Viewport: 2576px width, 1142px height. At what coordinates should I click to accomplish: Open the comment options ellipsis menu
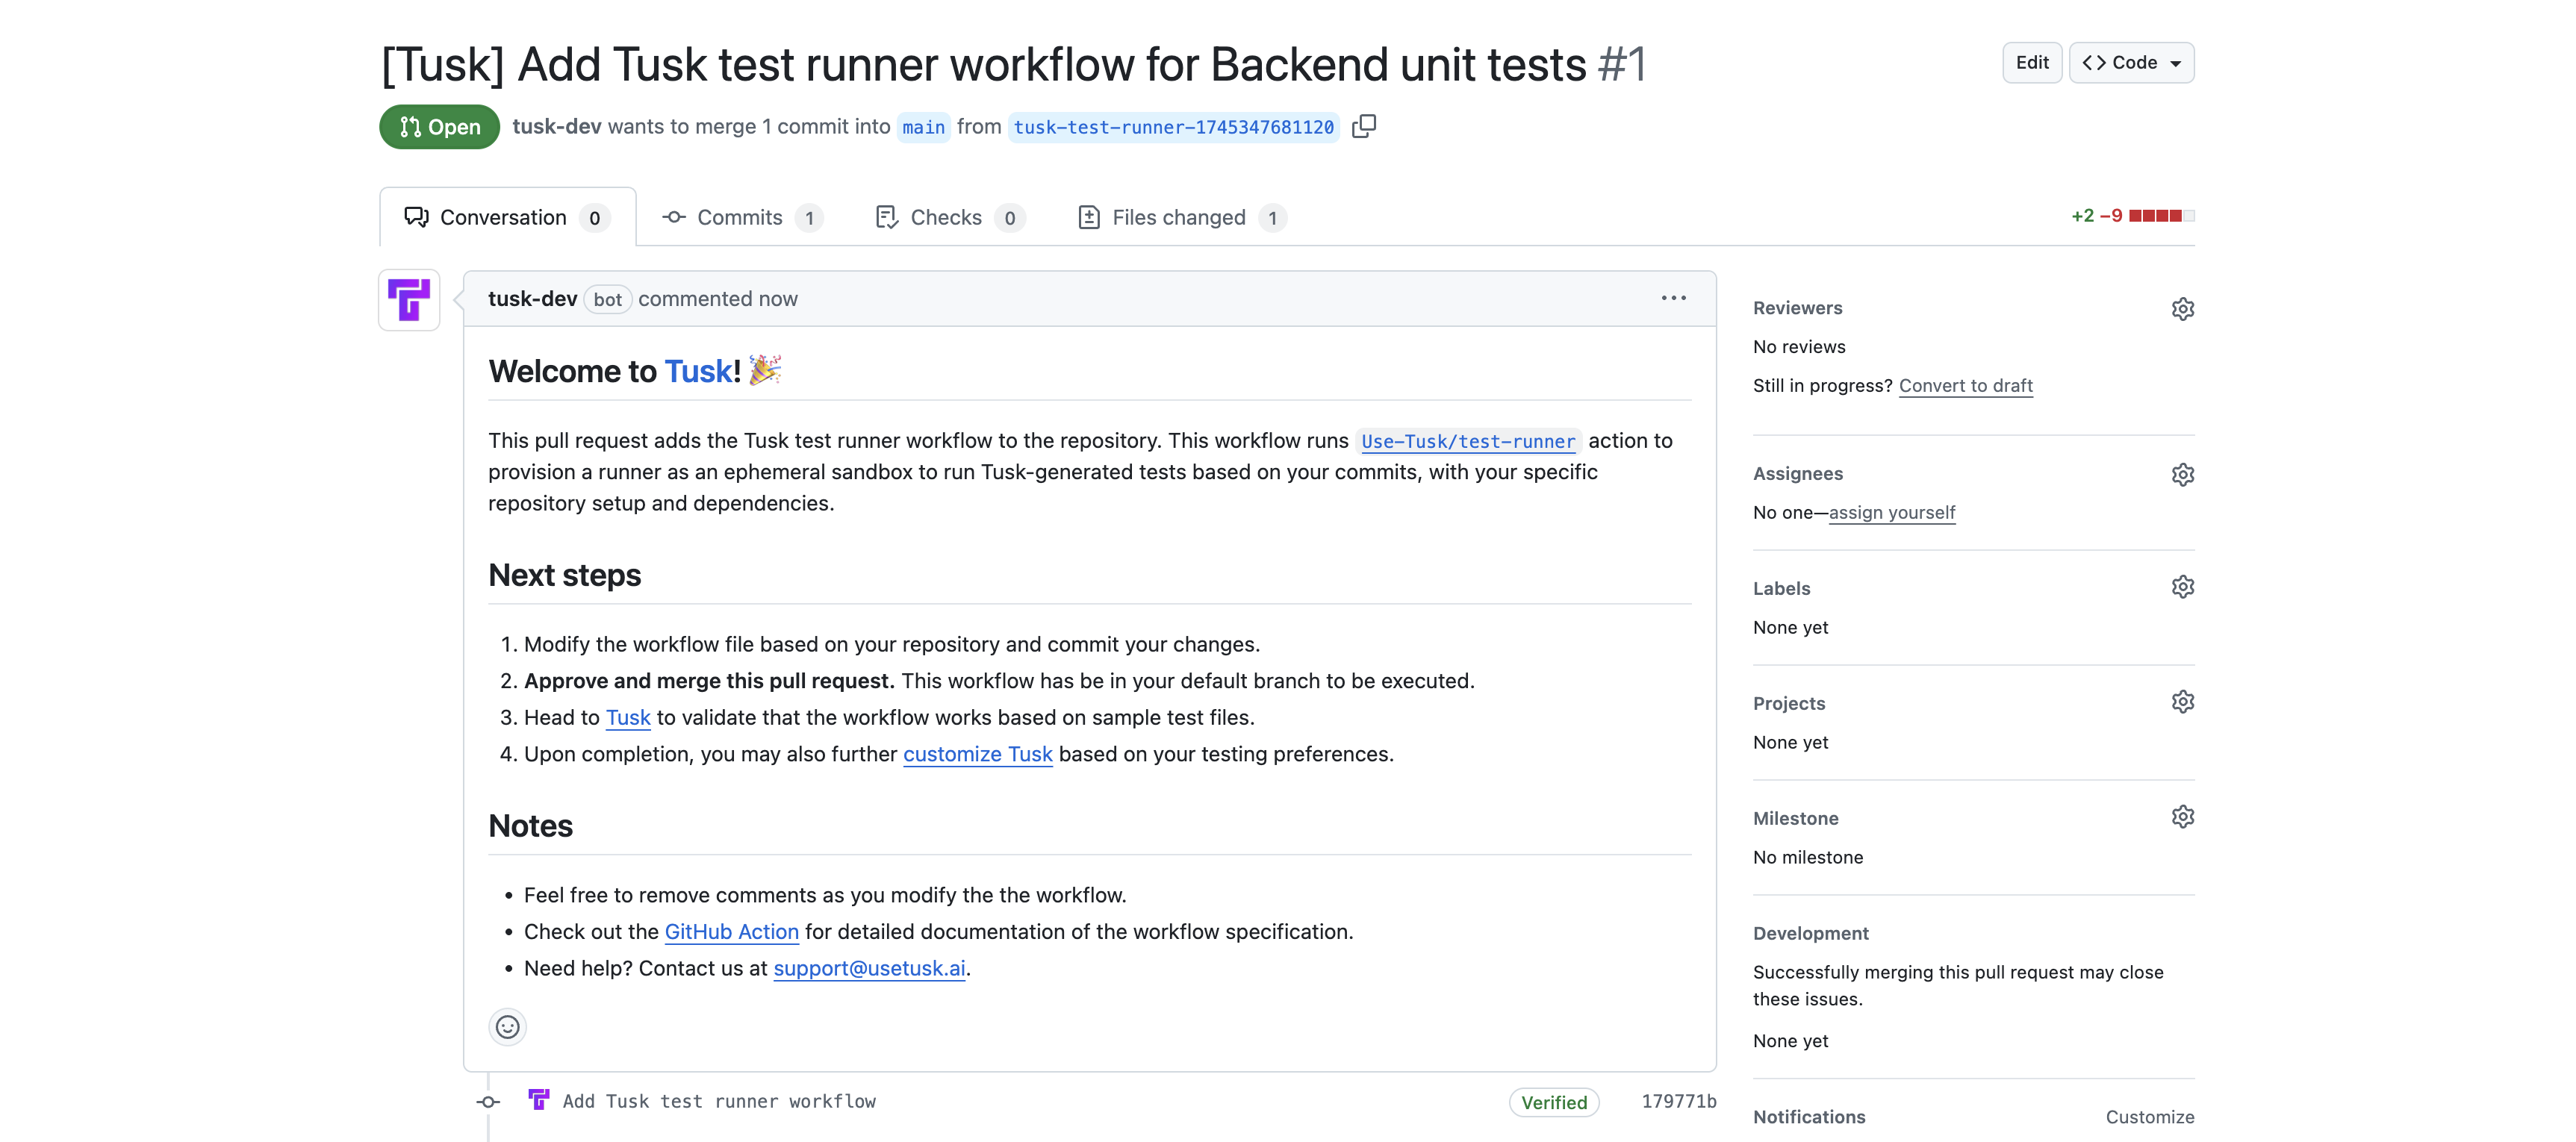tap(1674, 298)
